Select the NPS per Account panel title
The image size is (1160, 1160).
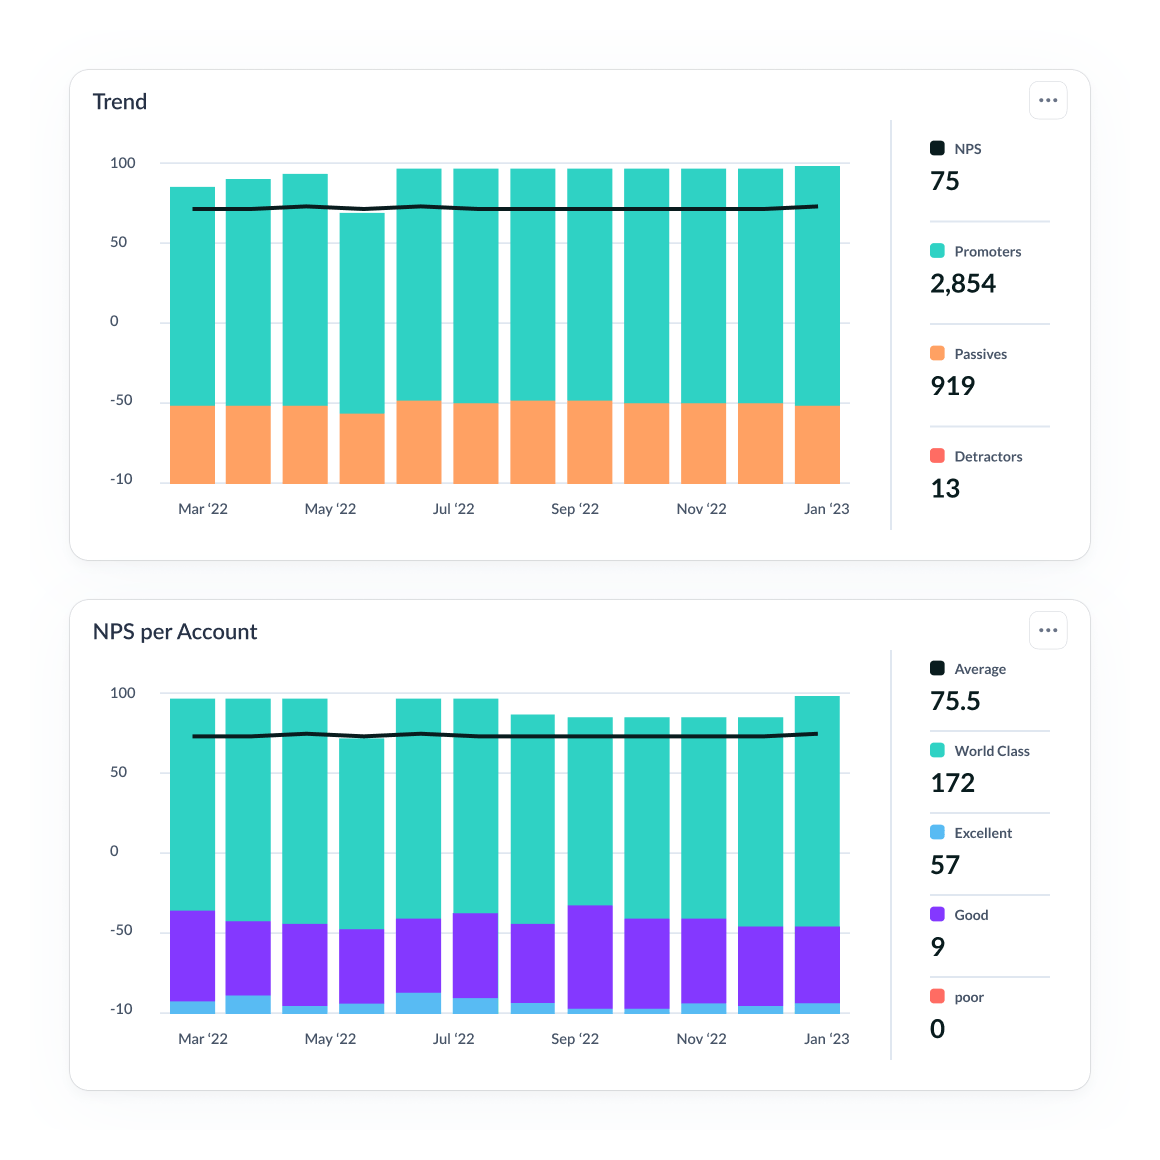176,631
